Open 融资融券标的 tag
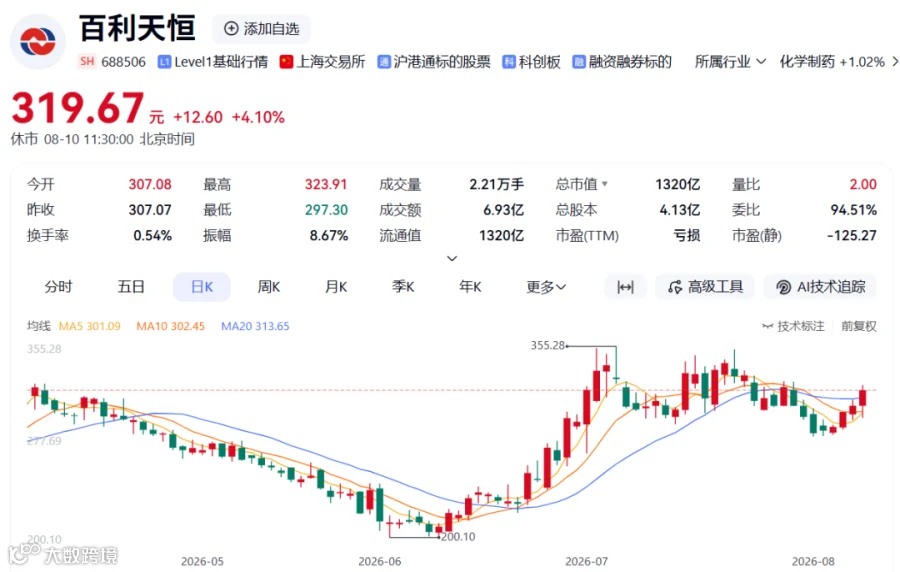The image size is (900, 572). pos(622,62)
